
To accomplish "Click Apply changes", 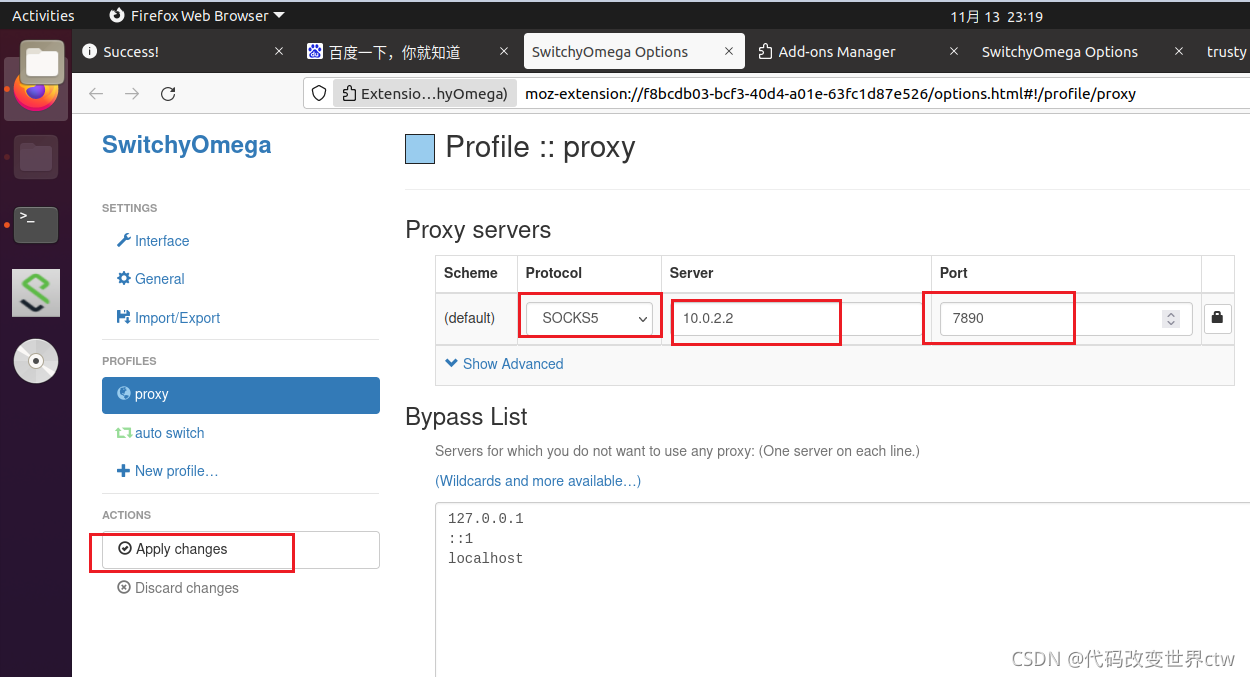I will pyautogui.click(x=241, y=549).
